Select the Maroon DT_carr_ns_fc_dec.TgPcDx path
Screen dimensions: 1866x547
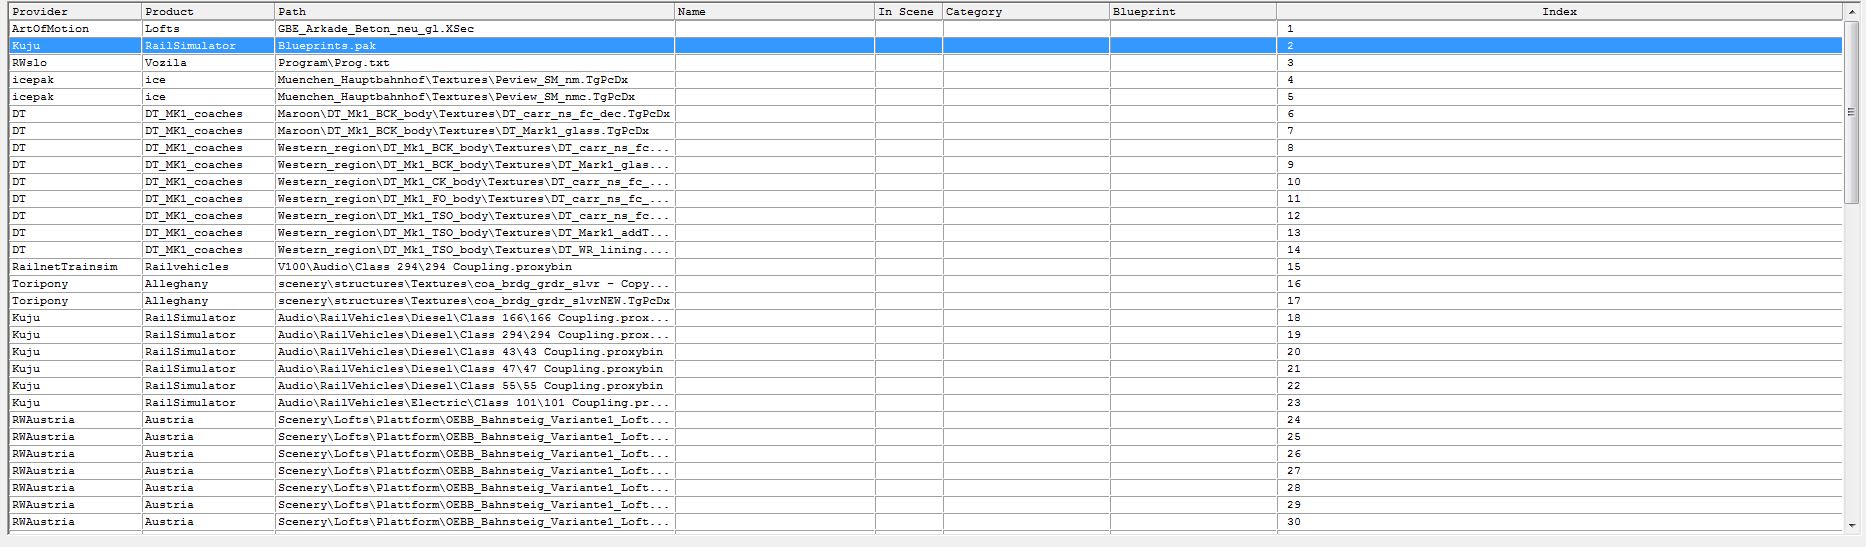coord(474,114)
